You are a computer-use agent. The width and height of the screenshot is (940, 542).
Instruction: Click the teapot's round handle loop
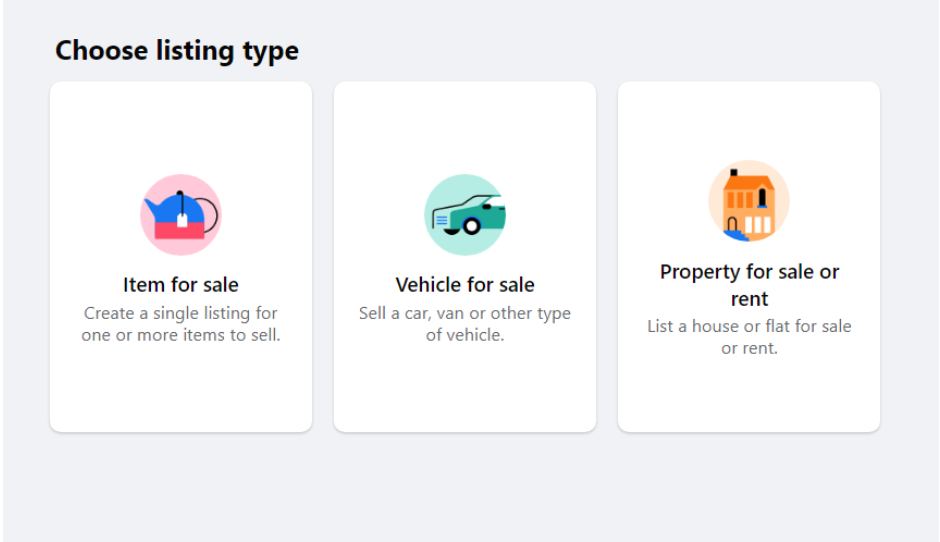click(x=207, y=215)
